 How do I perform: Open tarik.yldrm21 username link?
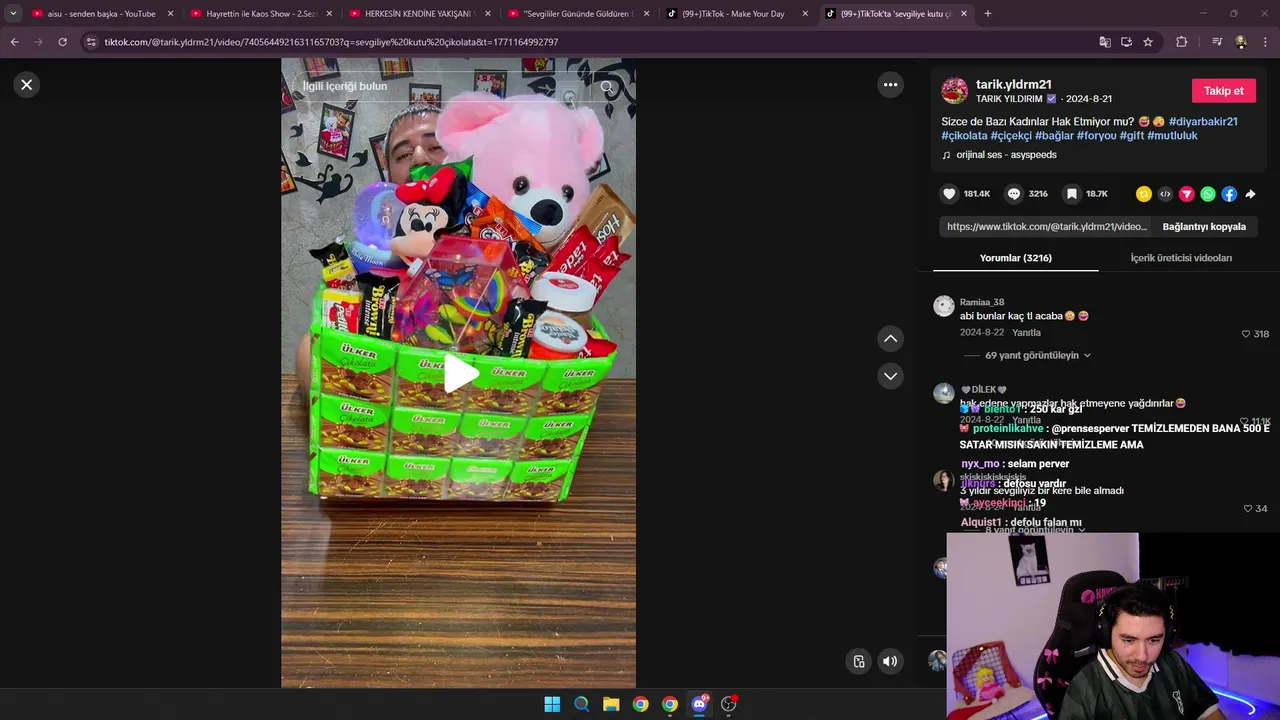(x=1013, y=85)
